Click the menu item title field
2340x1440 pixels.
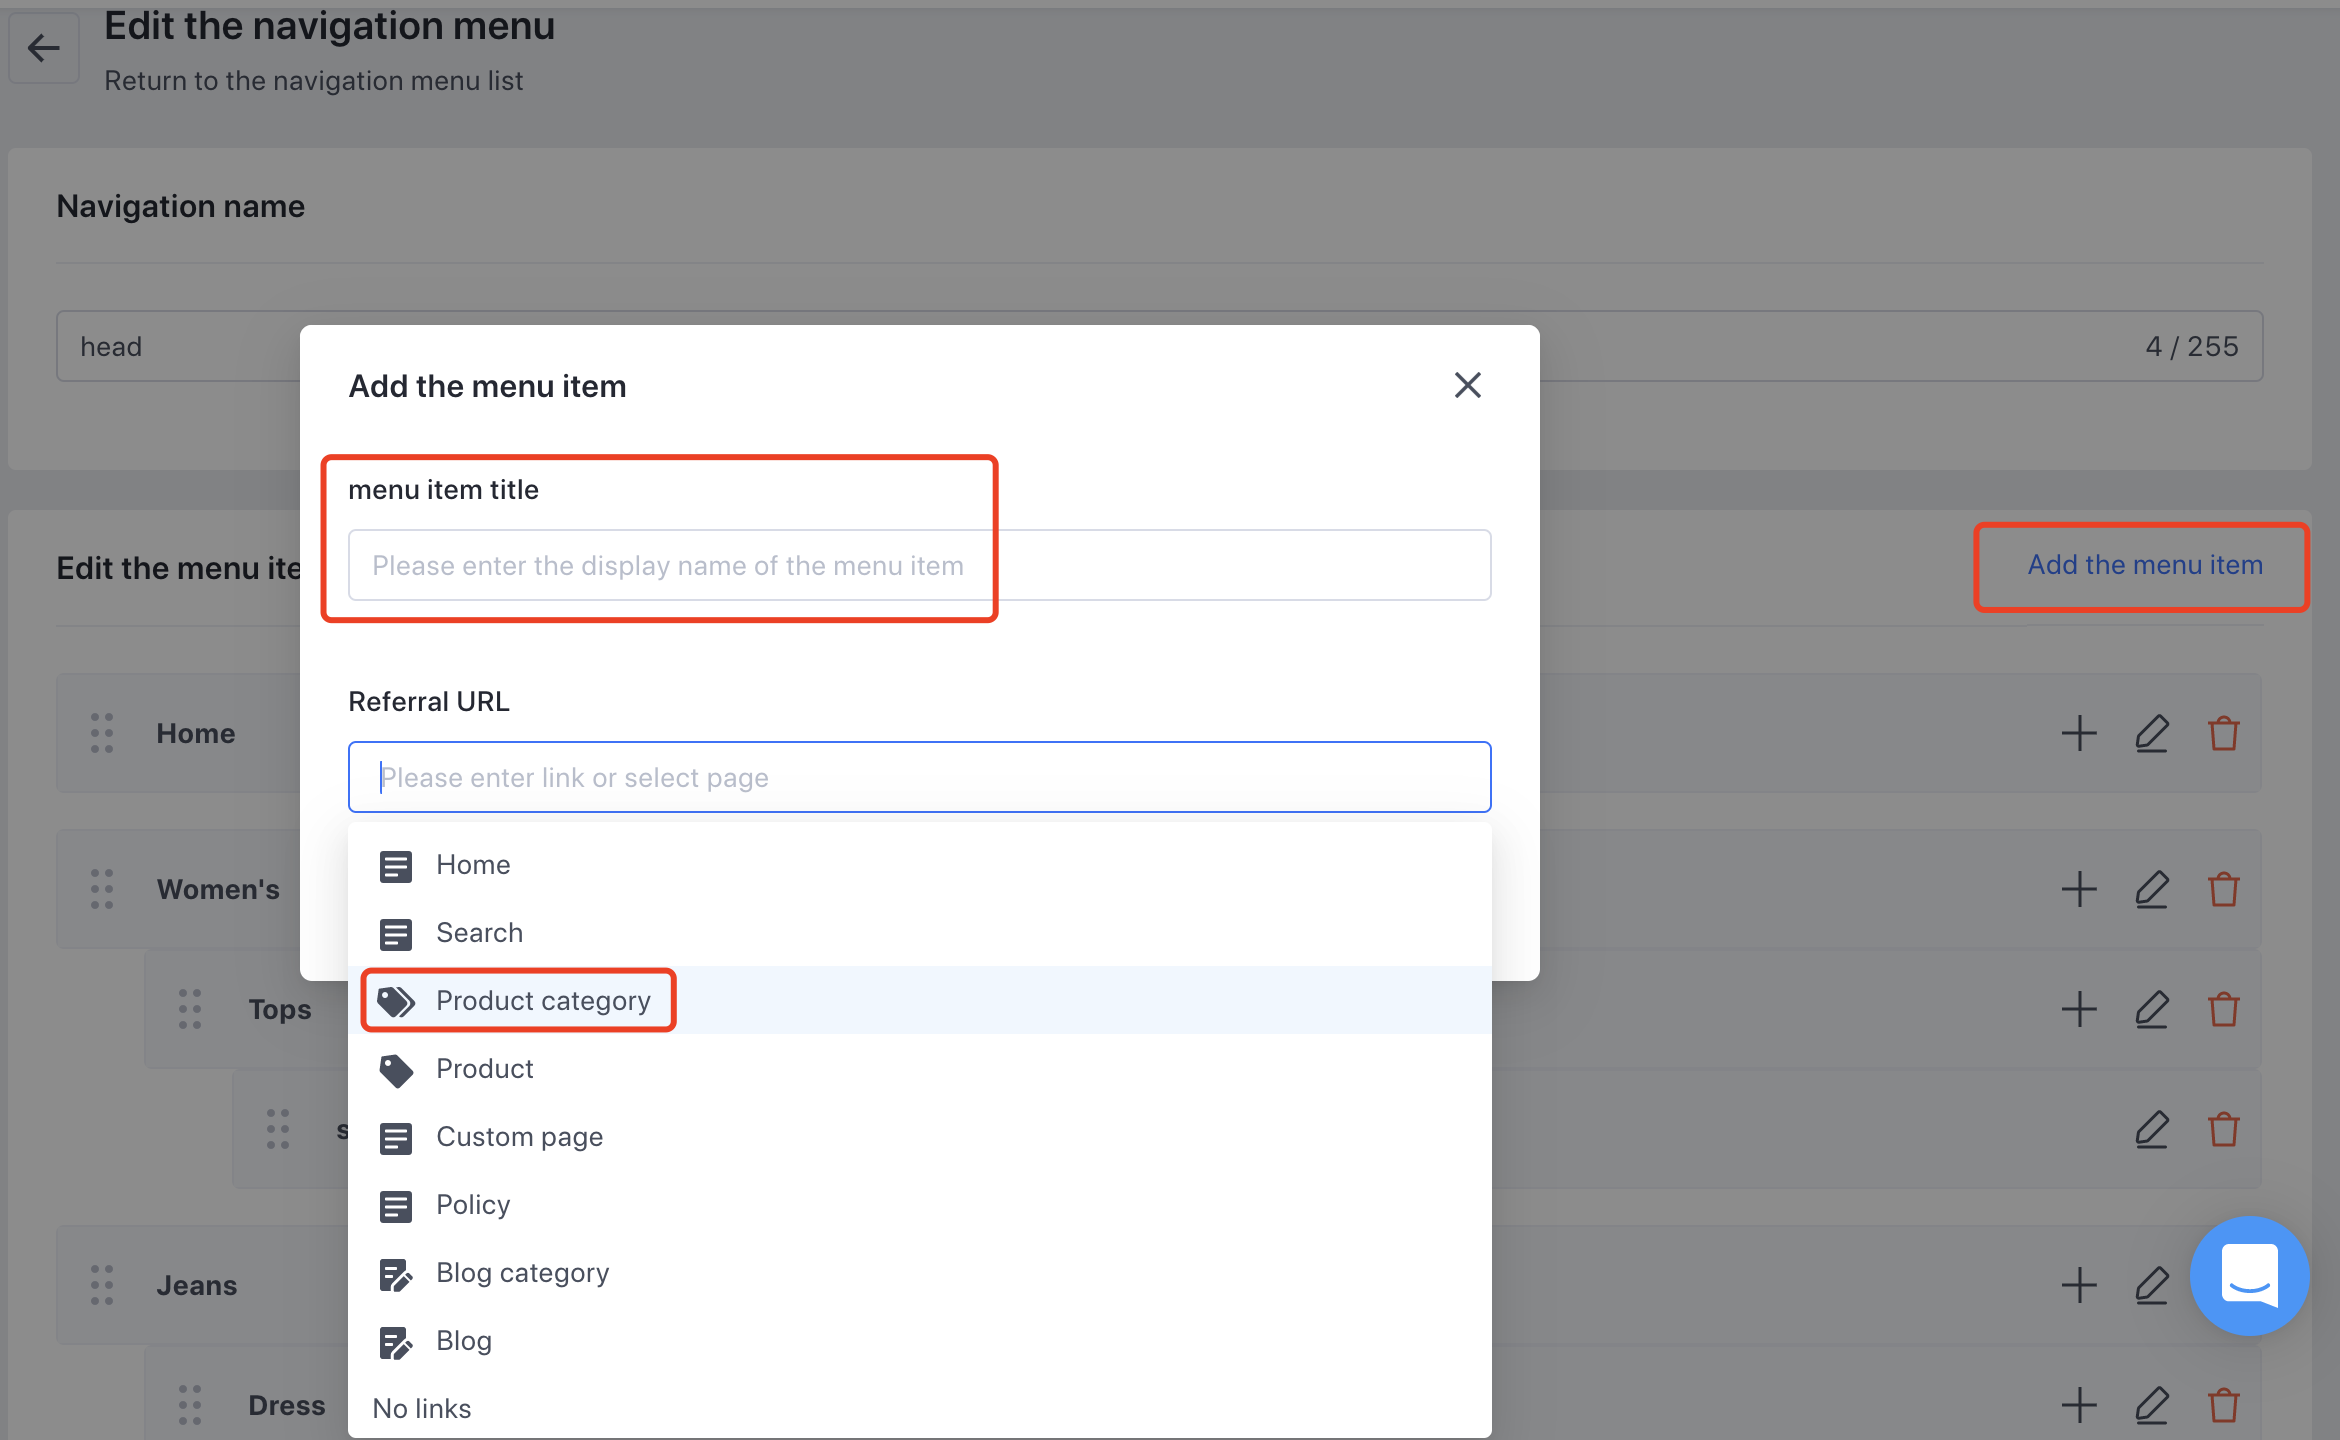point(918,565)
